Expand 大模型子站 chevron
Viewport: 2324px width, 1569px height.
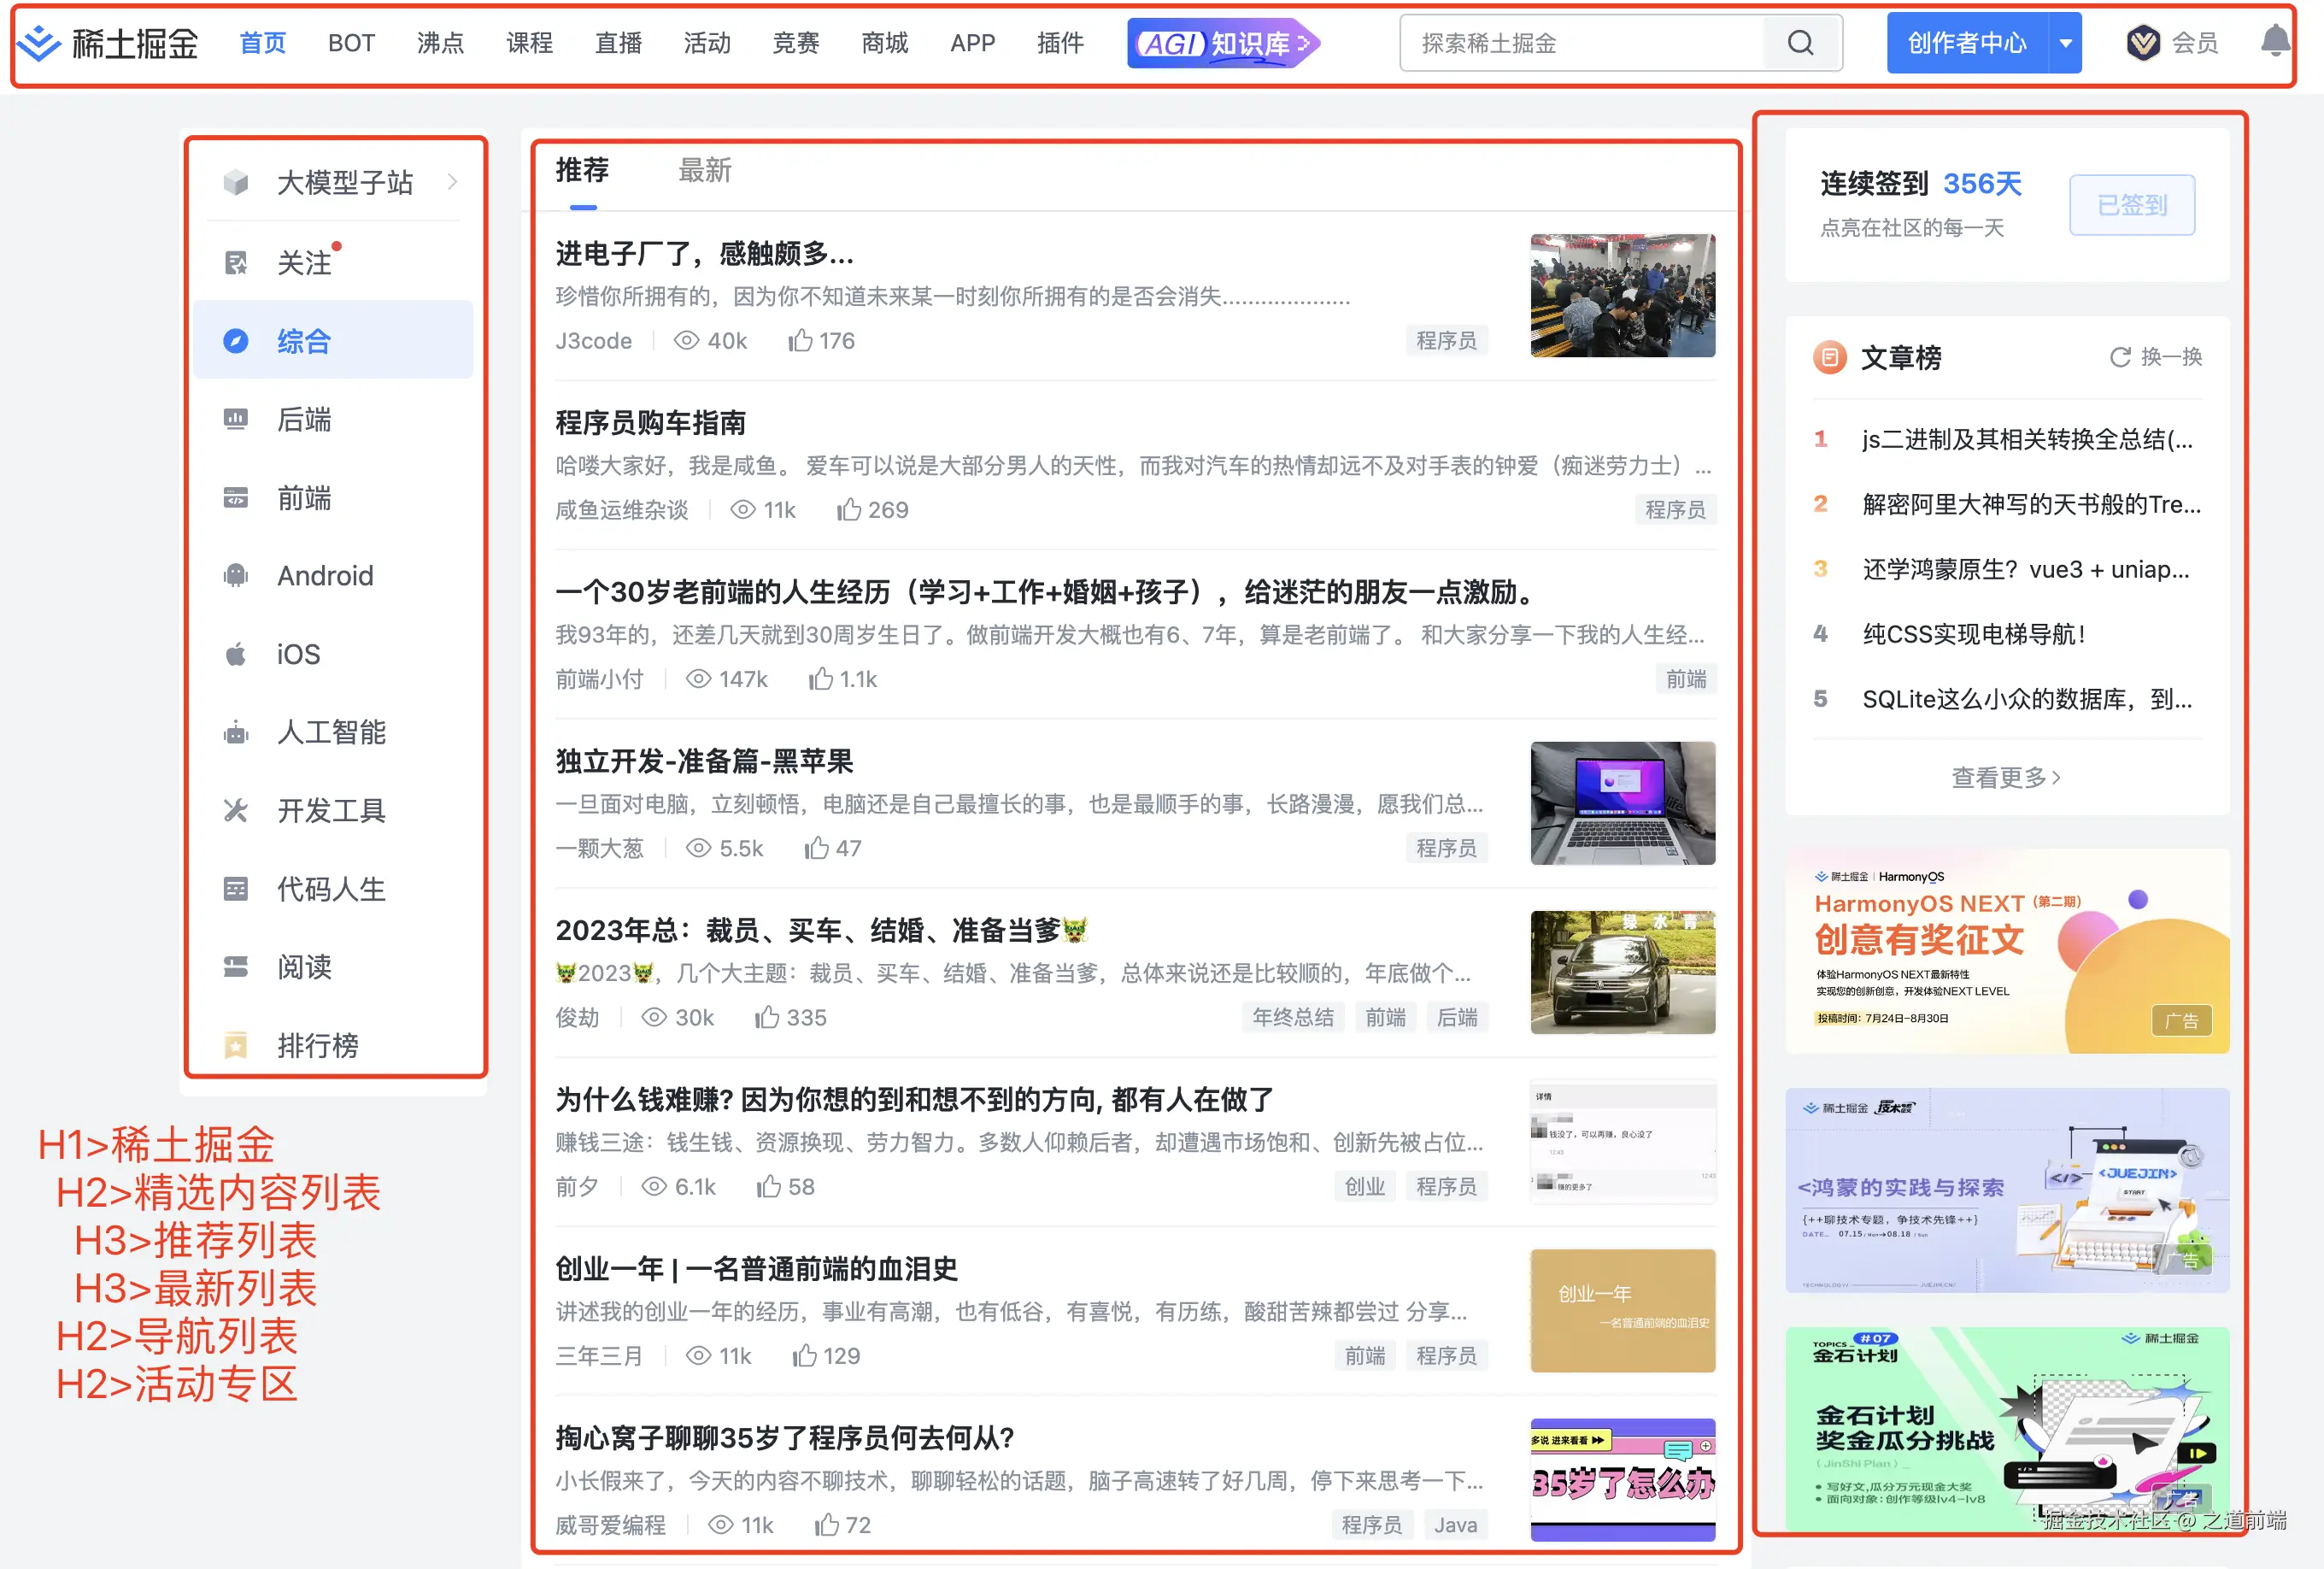[x=453, y=182]
